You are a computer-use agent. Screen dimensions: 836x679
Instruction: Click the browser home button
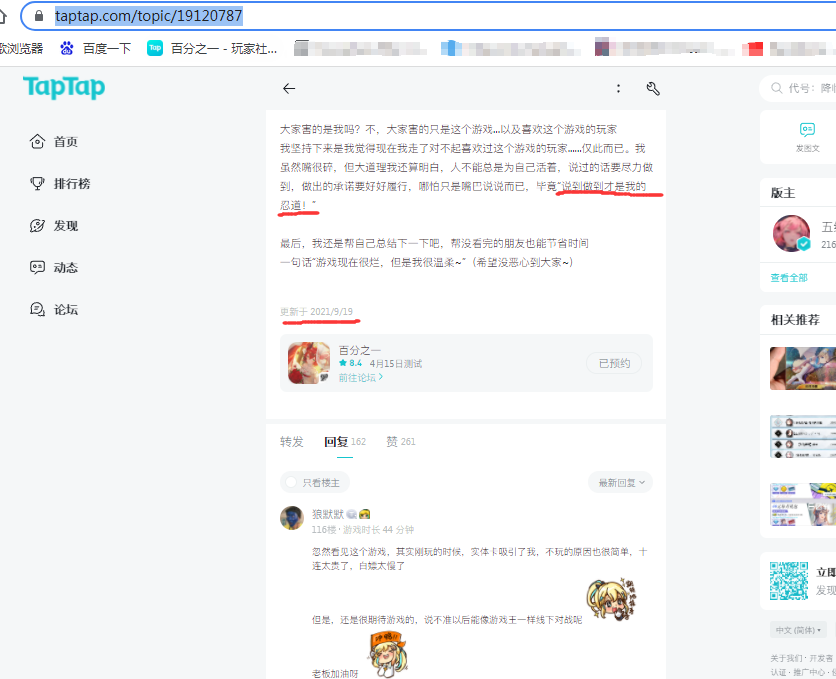pyautogui.click(x=3, y=16)
